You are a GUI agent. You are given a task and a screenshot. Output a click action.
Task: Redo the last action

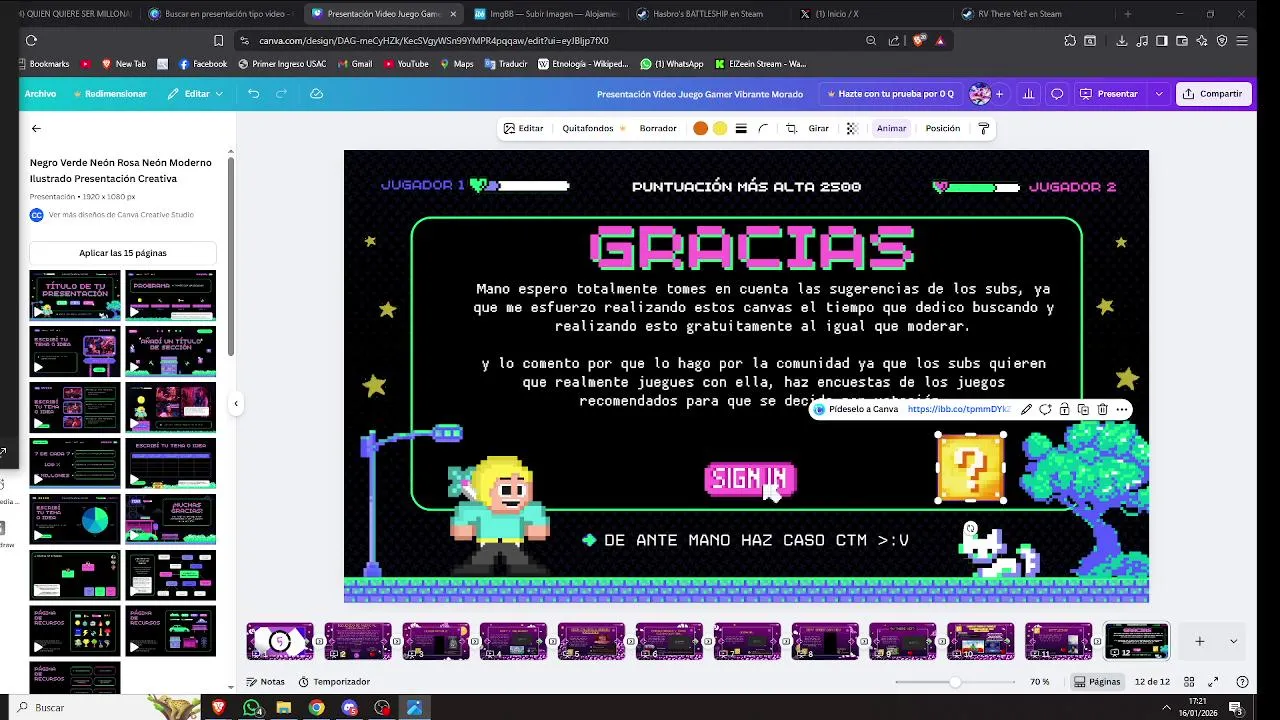tap(281, 94)
